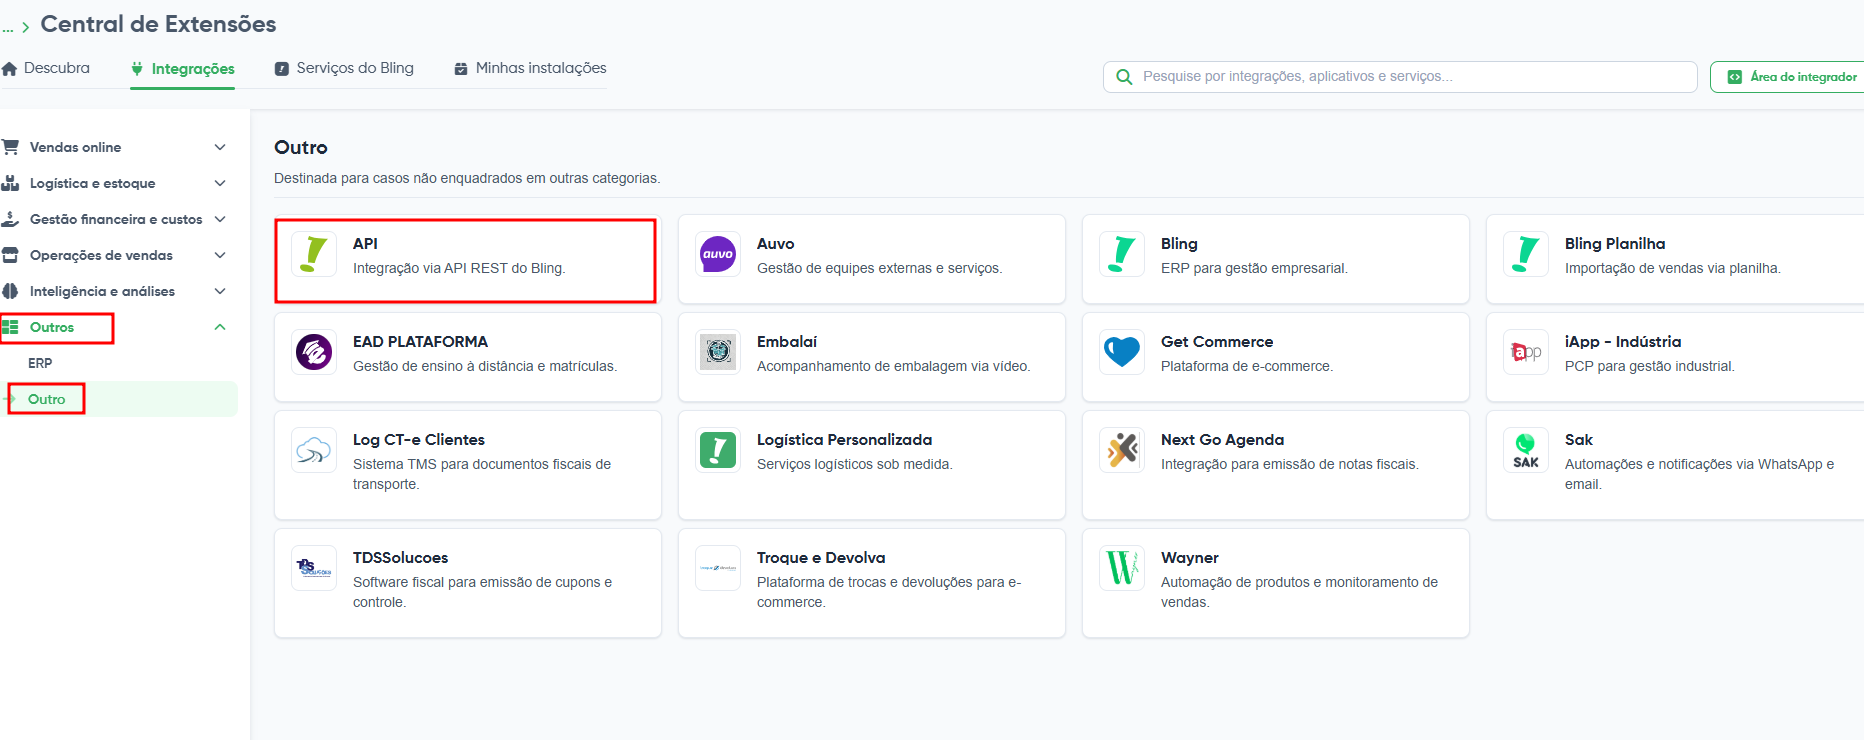Click 'Serviços logísticos sob medida.'

coord(854,464)
